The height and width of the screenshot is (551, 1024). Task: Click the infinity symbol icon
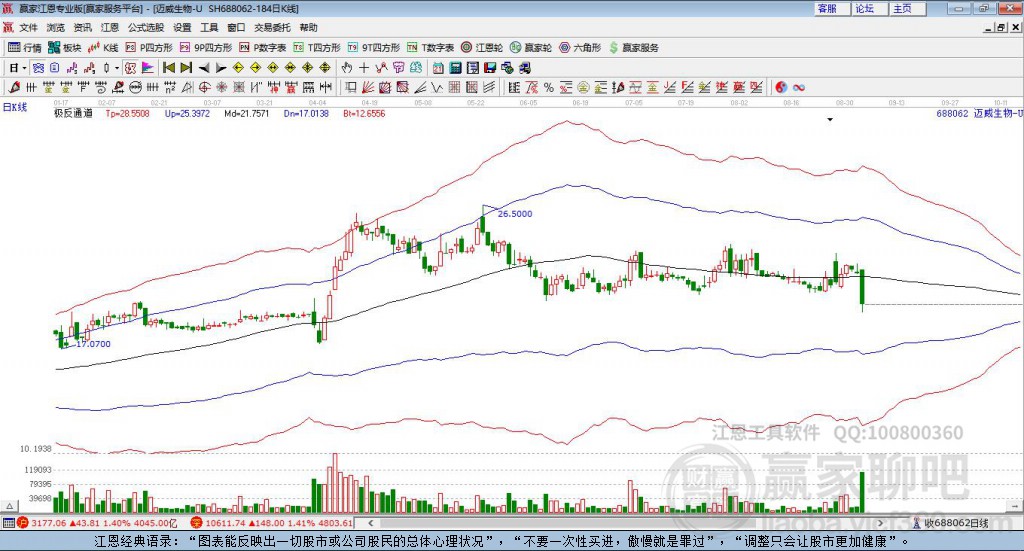[x=798, y=87]
